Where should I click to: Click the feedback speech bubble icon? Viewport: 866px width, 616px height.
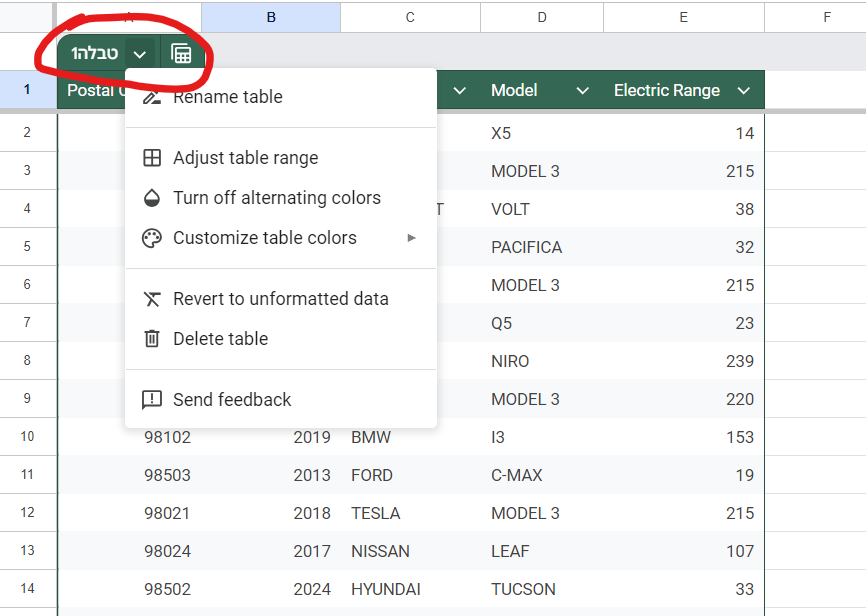coord(152,400)
